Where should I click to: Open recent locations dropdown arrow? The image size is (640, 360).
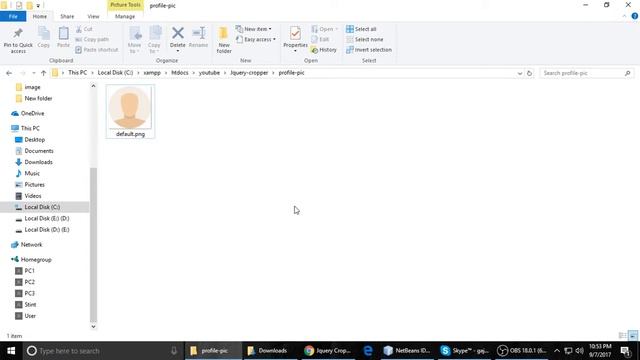33,73
